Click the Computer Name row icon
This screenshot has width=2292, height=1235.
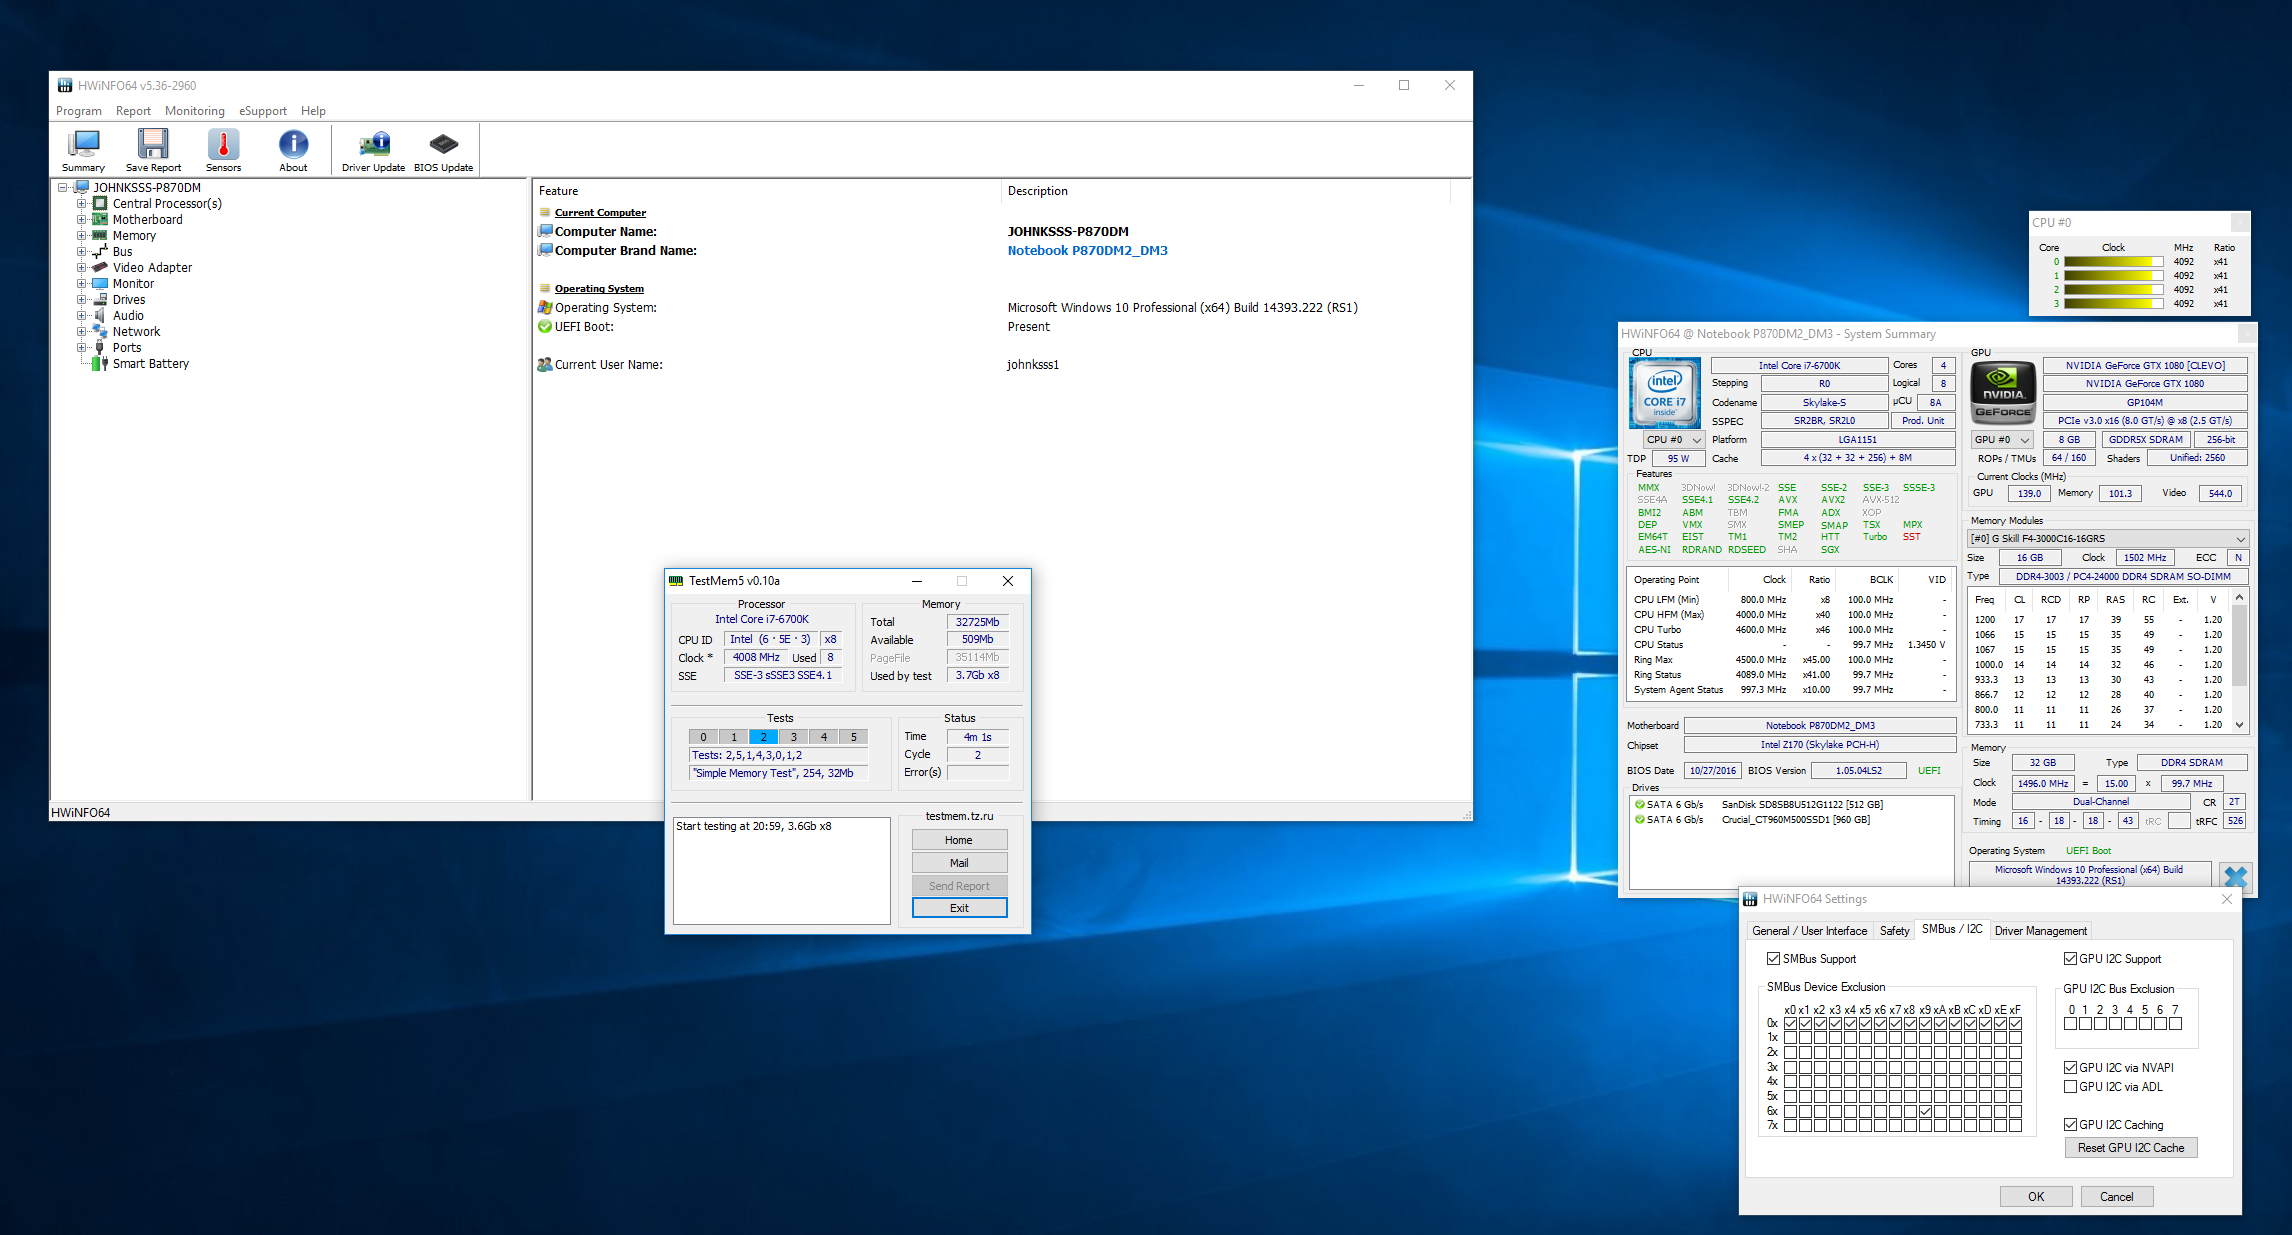pos(545,231)
